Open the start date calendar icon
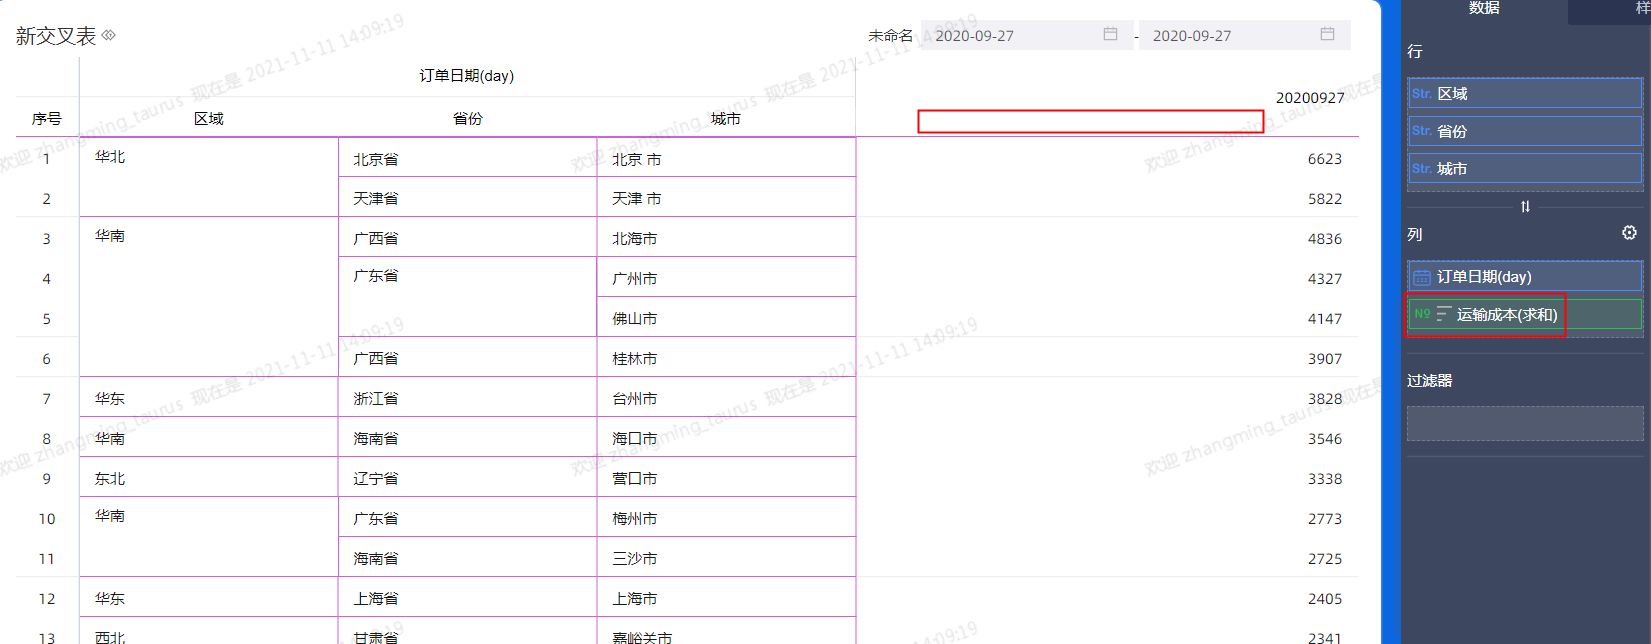The width and height of the screenshot is (1651, 644). [x=1110, y=34]
